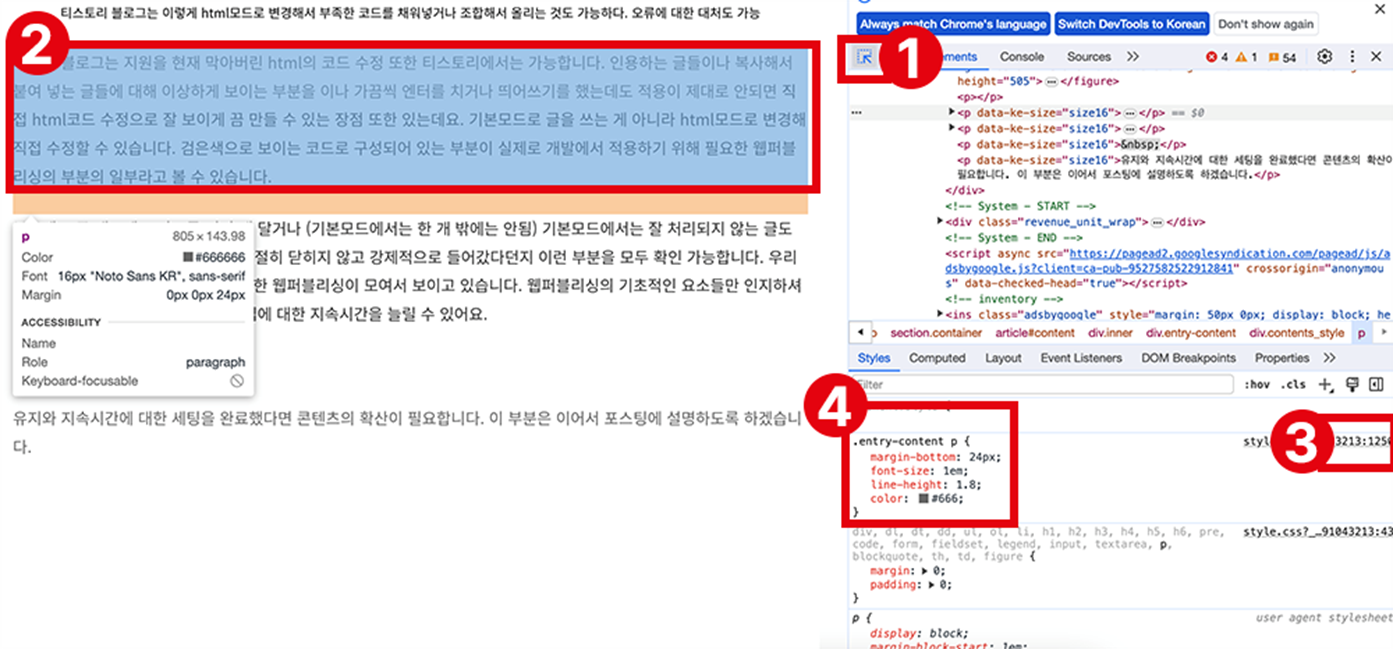Screen dimensions: 1393x649
Task: Switch to the Computed tab
Action: pos(937,358)
